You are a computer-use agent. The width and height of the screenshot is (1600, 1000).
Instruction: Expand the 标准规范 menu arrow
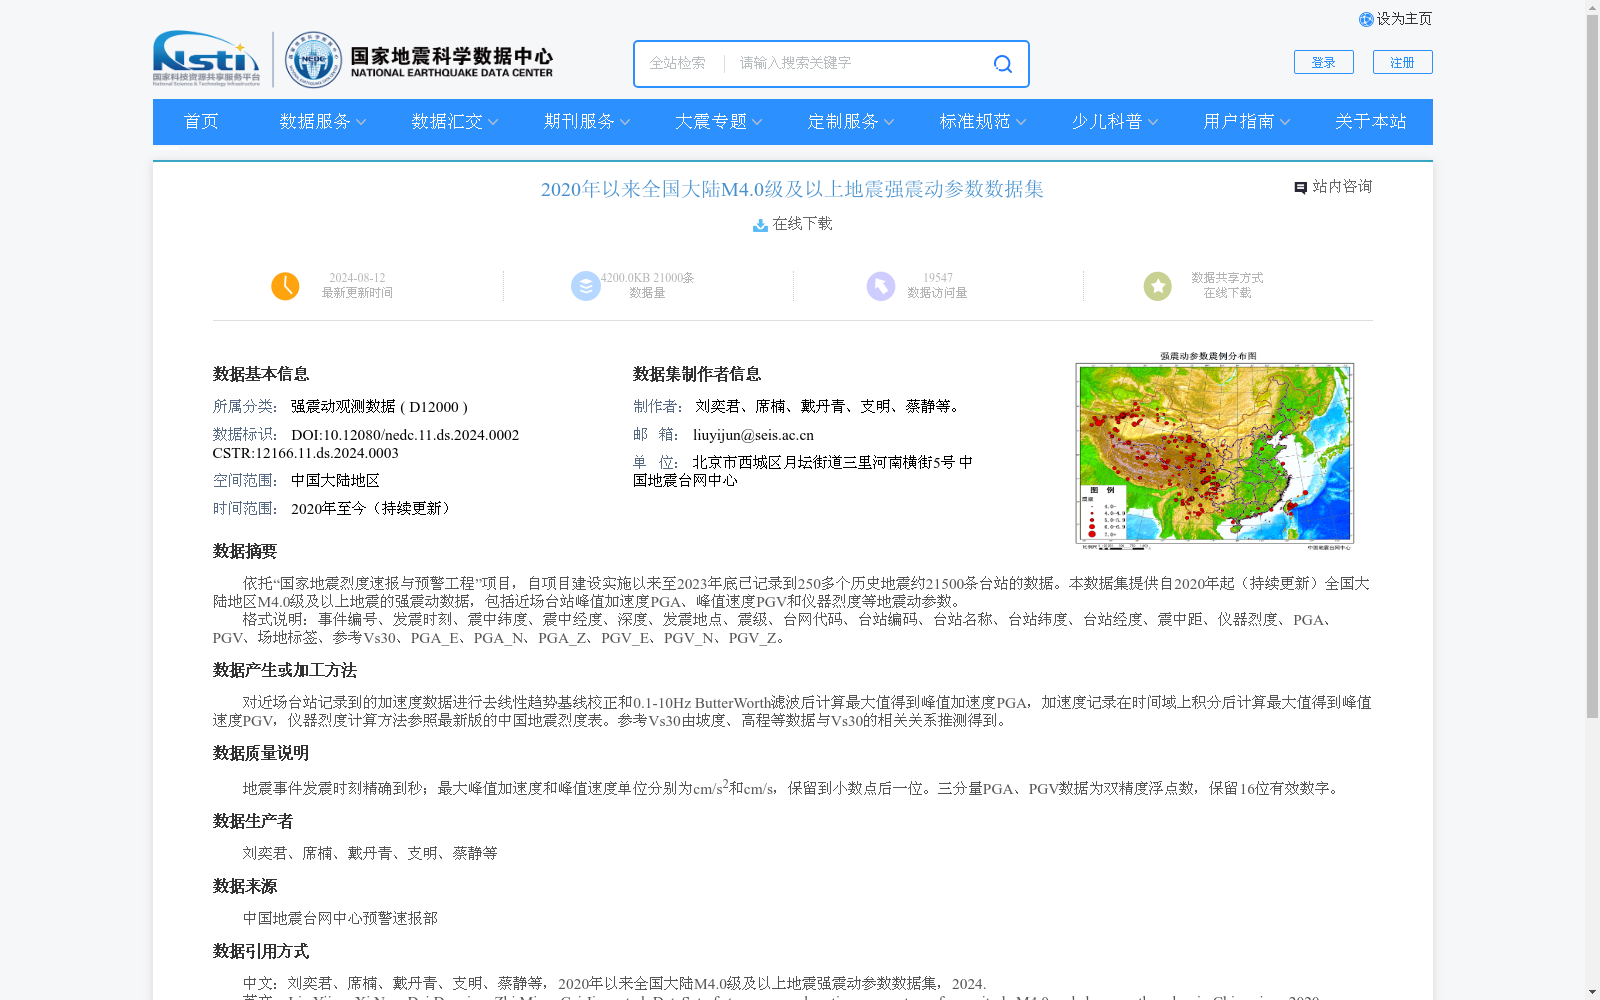coord(1021,122)
